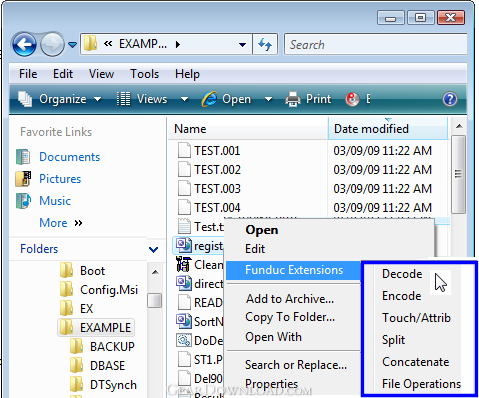This screenshot has height=398, width=479.
Task: Sort by the Name column header
Action: click(247, 129)
